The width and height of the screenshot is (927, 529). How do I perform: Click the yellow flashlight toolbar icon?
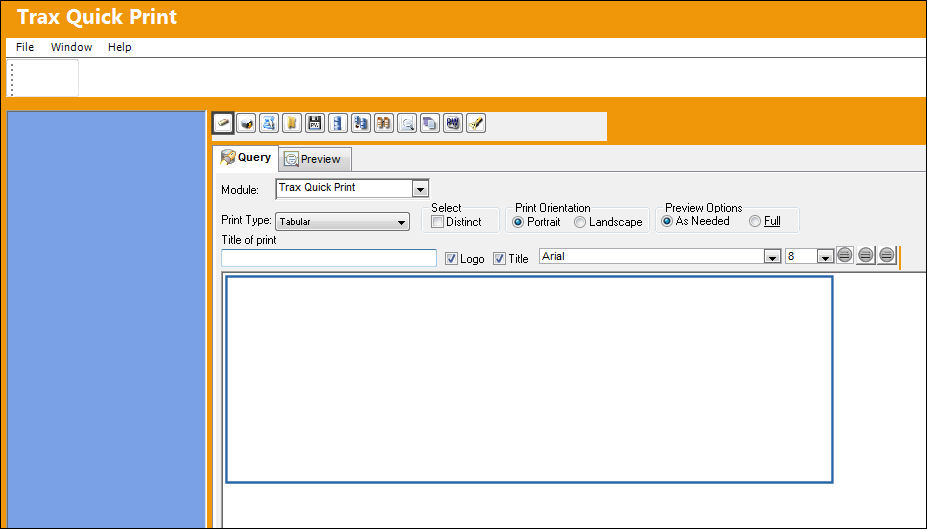[x=476, y=124]
